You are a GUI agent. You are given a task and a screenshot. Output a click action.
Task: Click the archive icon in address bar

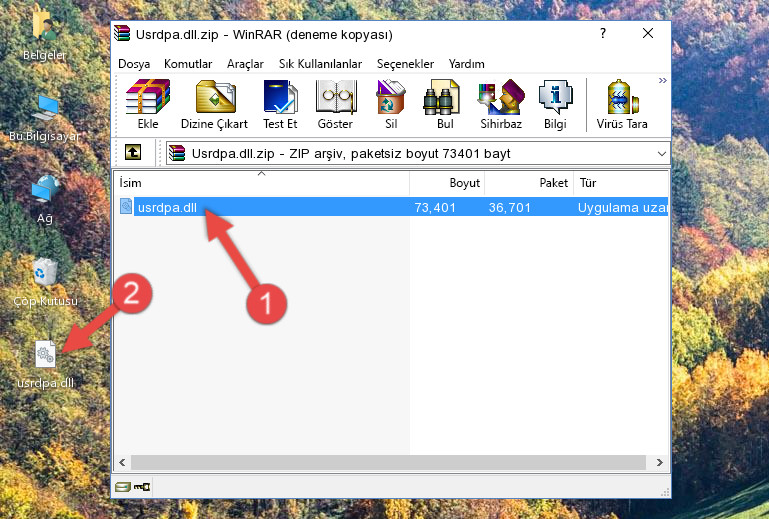[177, 153]
